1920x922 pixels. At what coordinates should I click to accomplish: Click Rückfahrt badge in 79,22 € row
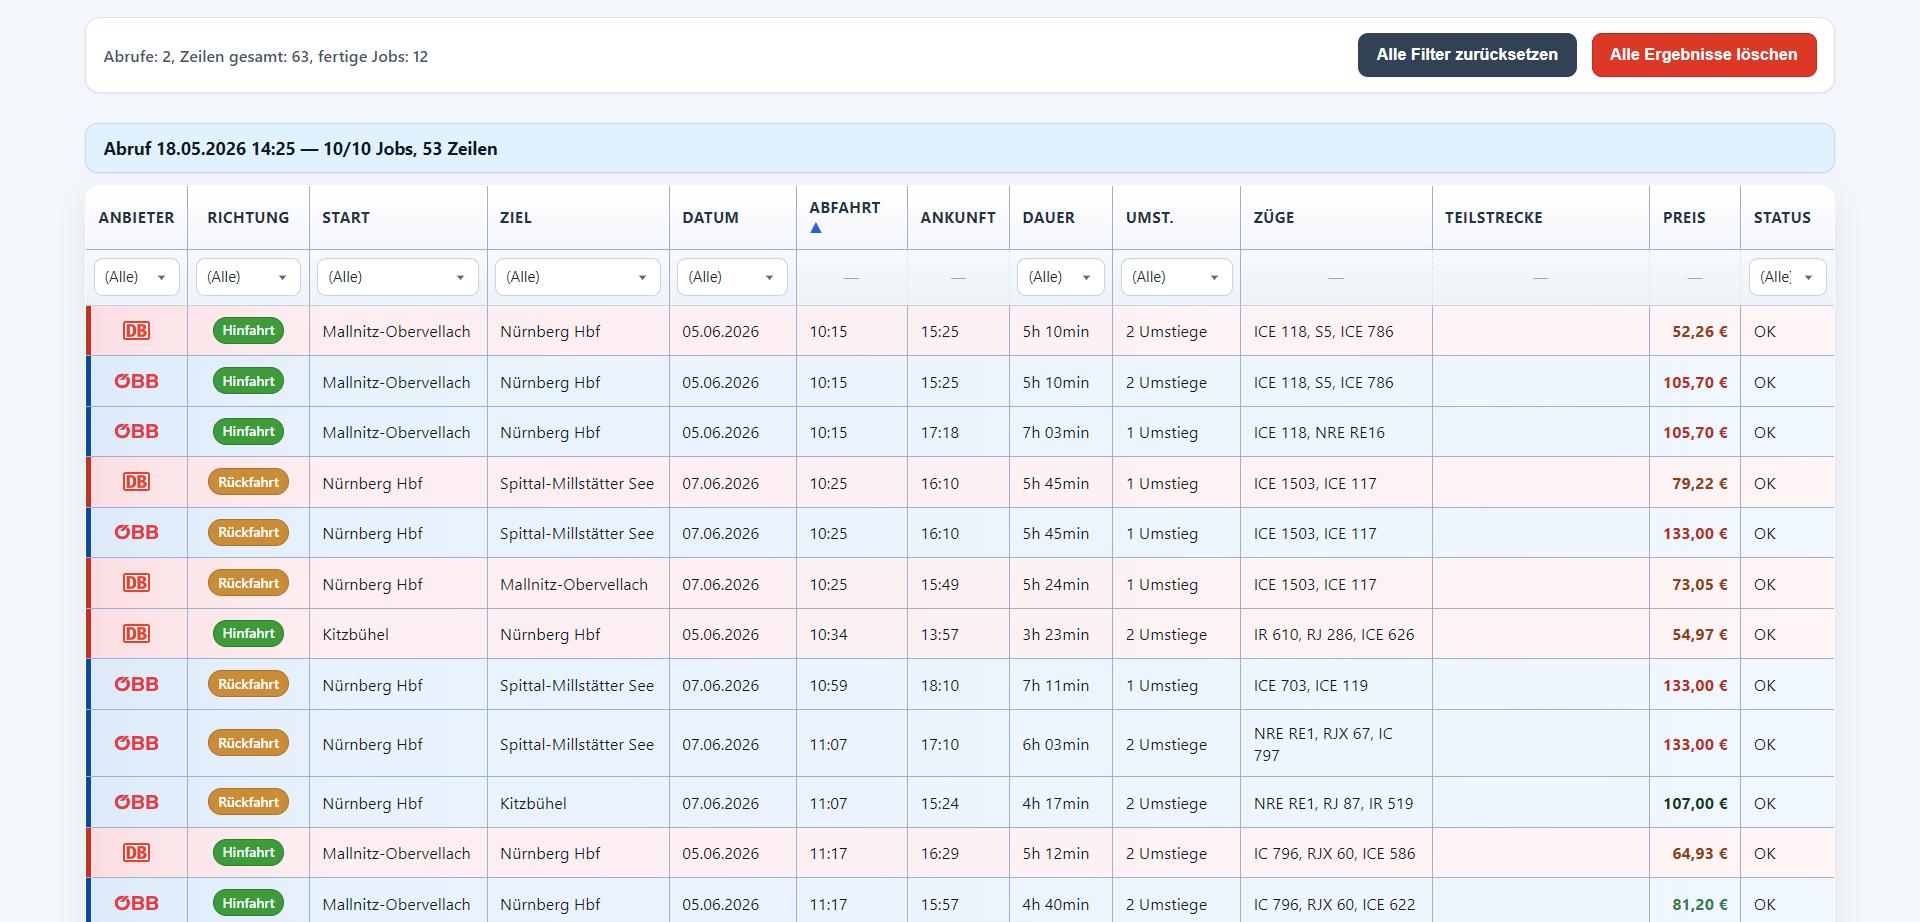pyautogui.click(x=248, y=482)
